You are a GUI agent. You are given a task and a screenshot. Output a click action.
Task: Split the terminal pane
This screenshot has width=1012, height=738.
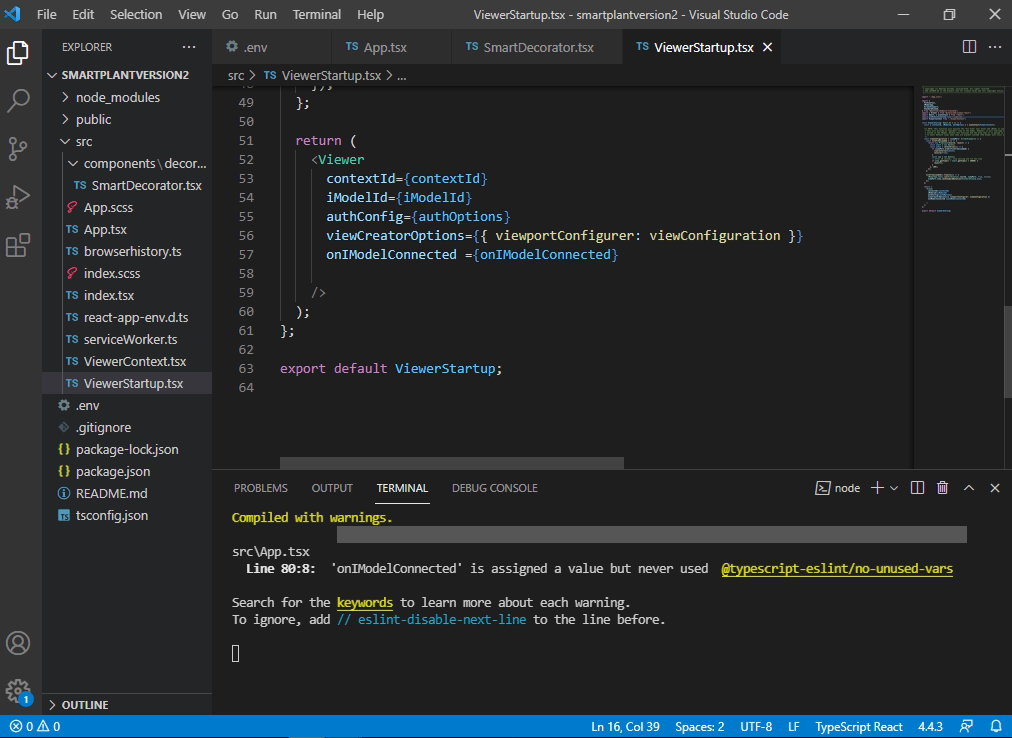[x=916, y=487]
